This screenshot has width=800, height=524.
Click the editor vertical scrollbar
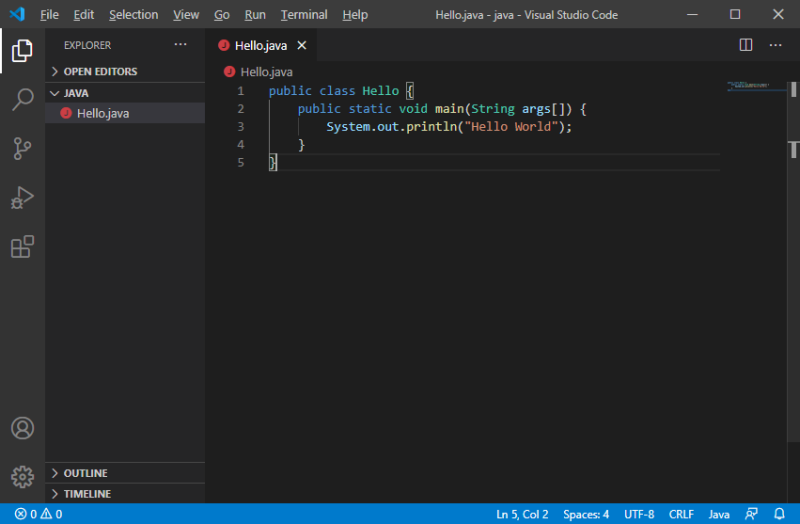pos(793,260)
